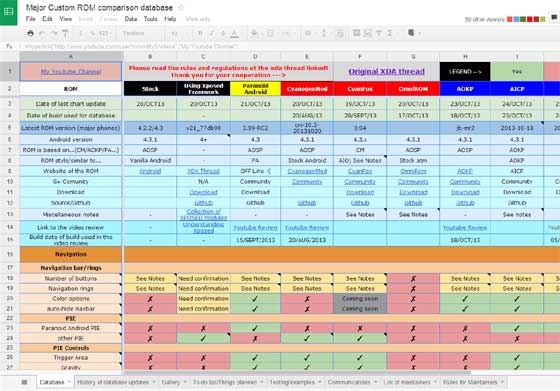Image resolution: width=560 pixels, height=391 pixels.
Task: Open the Rules for Maintainers tab arrow
Action: [x=502, y=382]
